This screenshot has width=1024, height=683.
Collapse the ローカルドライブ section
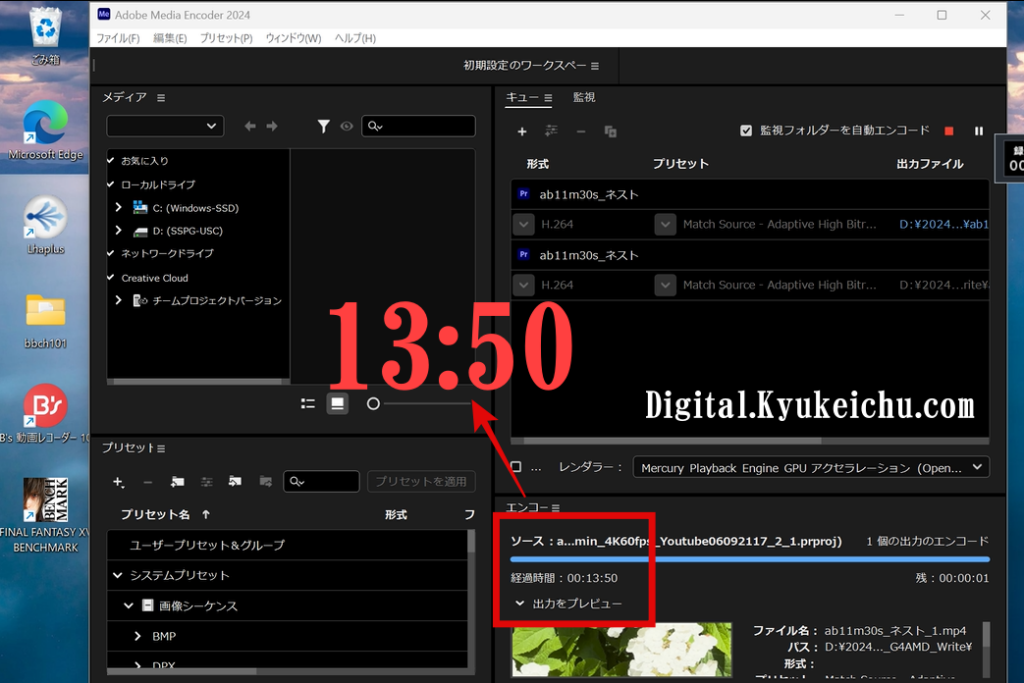coord(111,184)
